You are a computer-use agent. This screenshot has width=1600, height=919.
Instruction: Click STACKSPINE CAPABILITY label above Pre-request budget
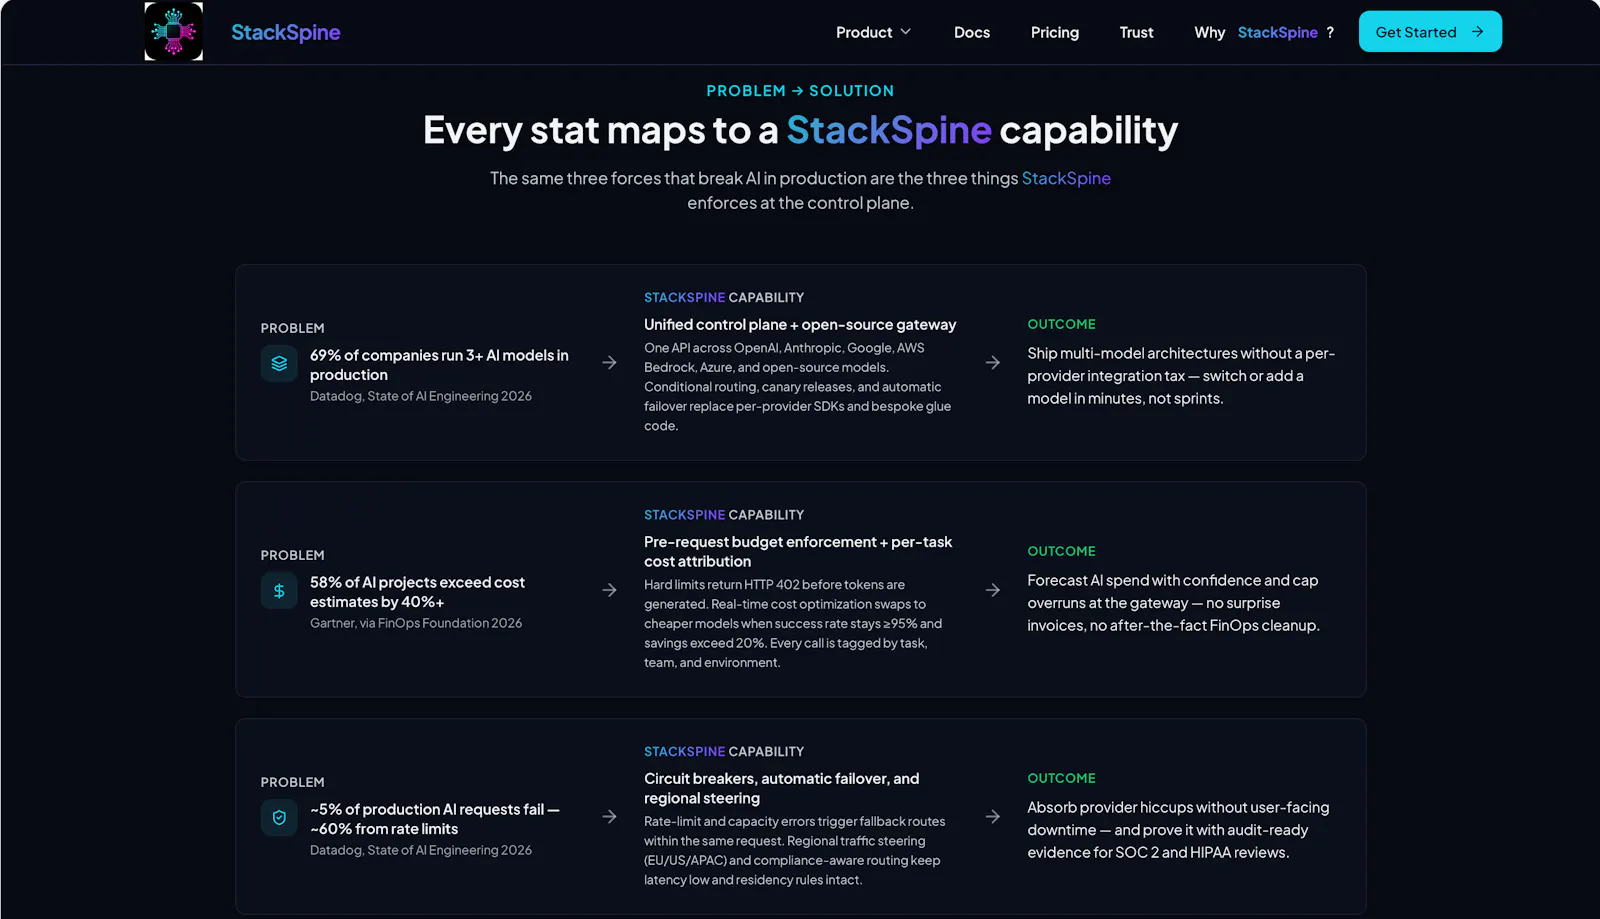point(724,515)
